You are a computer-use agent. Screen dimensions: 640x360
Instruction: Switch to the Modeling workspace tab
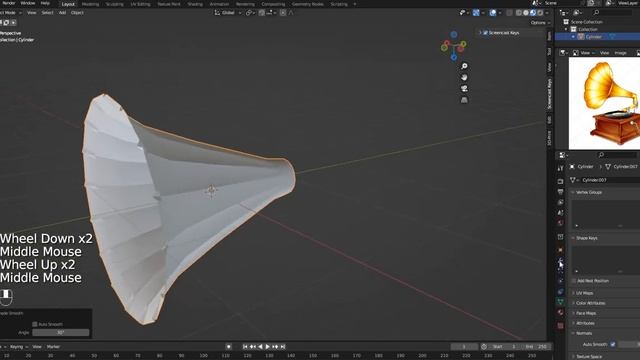90,4
